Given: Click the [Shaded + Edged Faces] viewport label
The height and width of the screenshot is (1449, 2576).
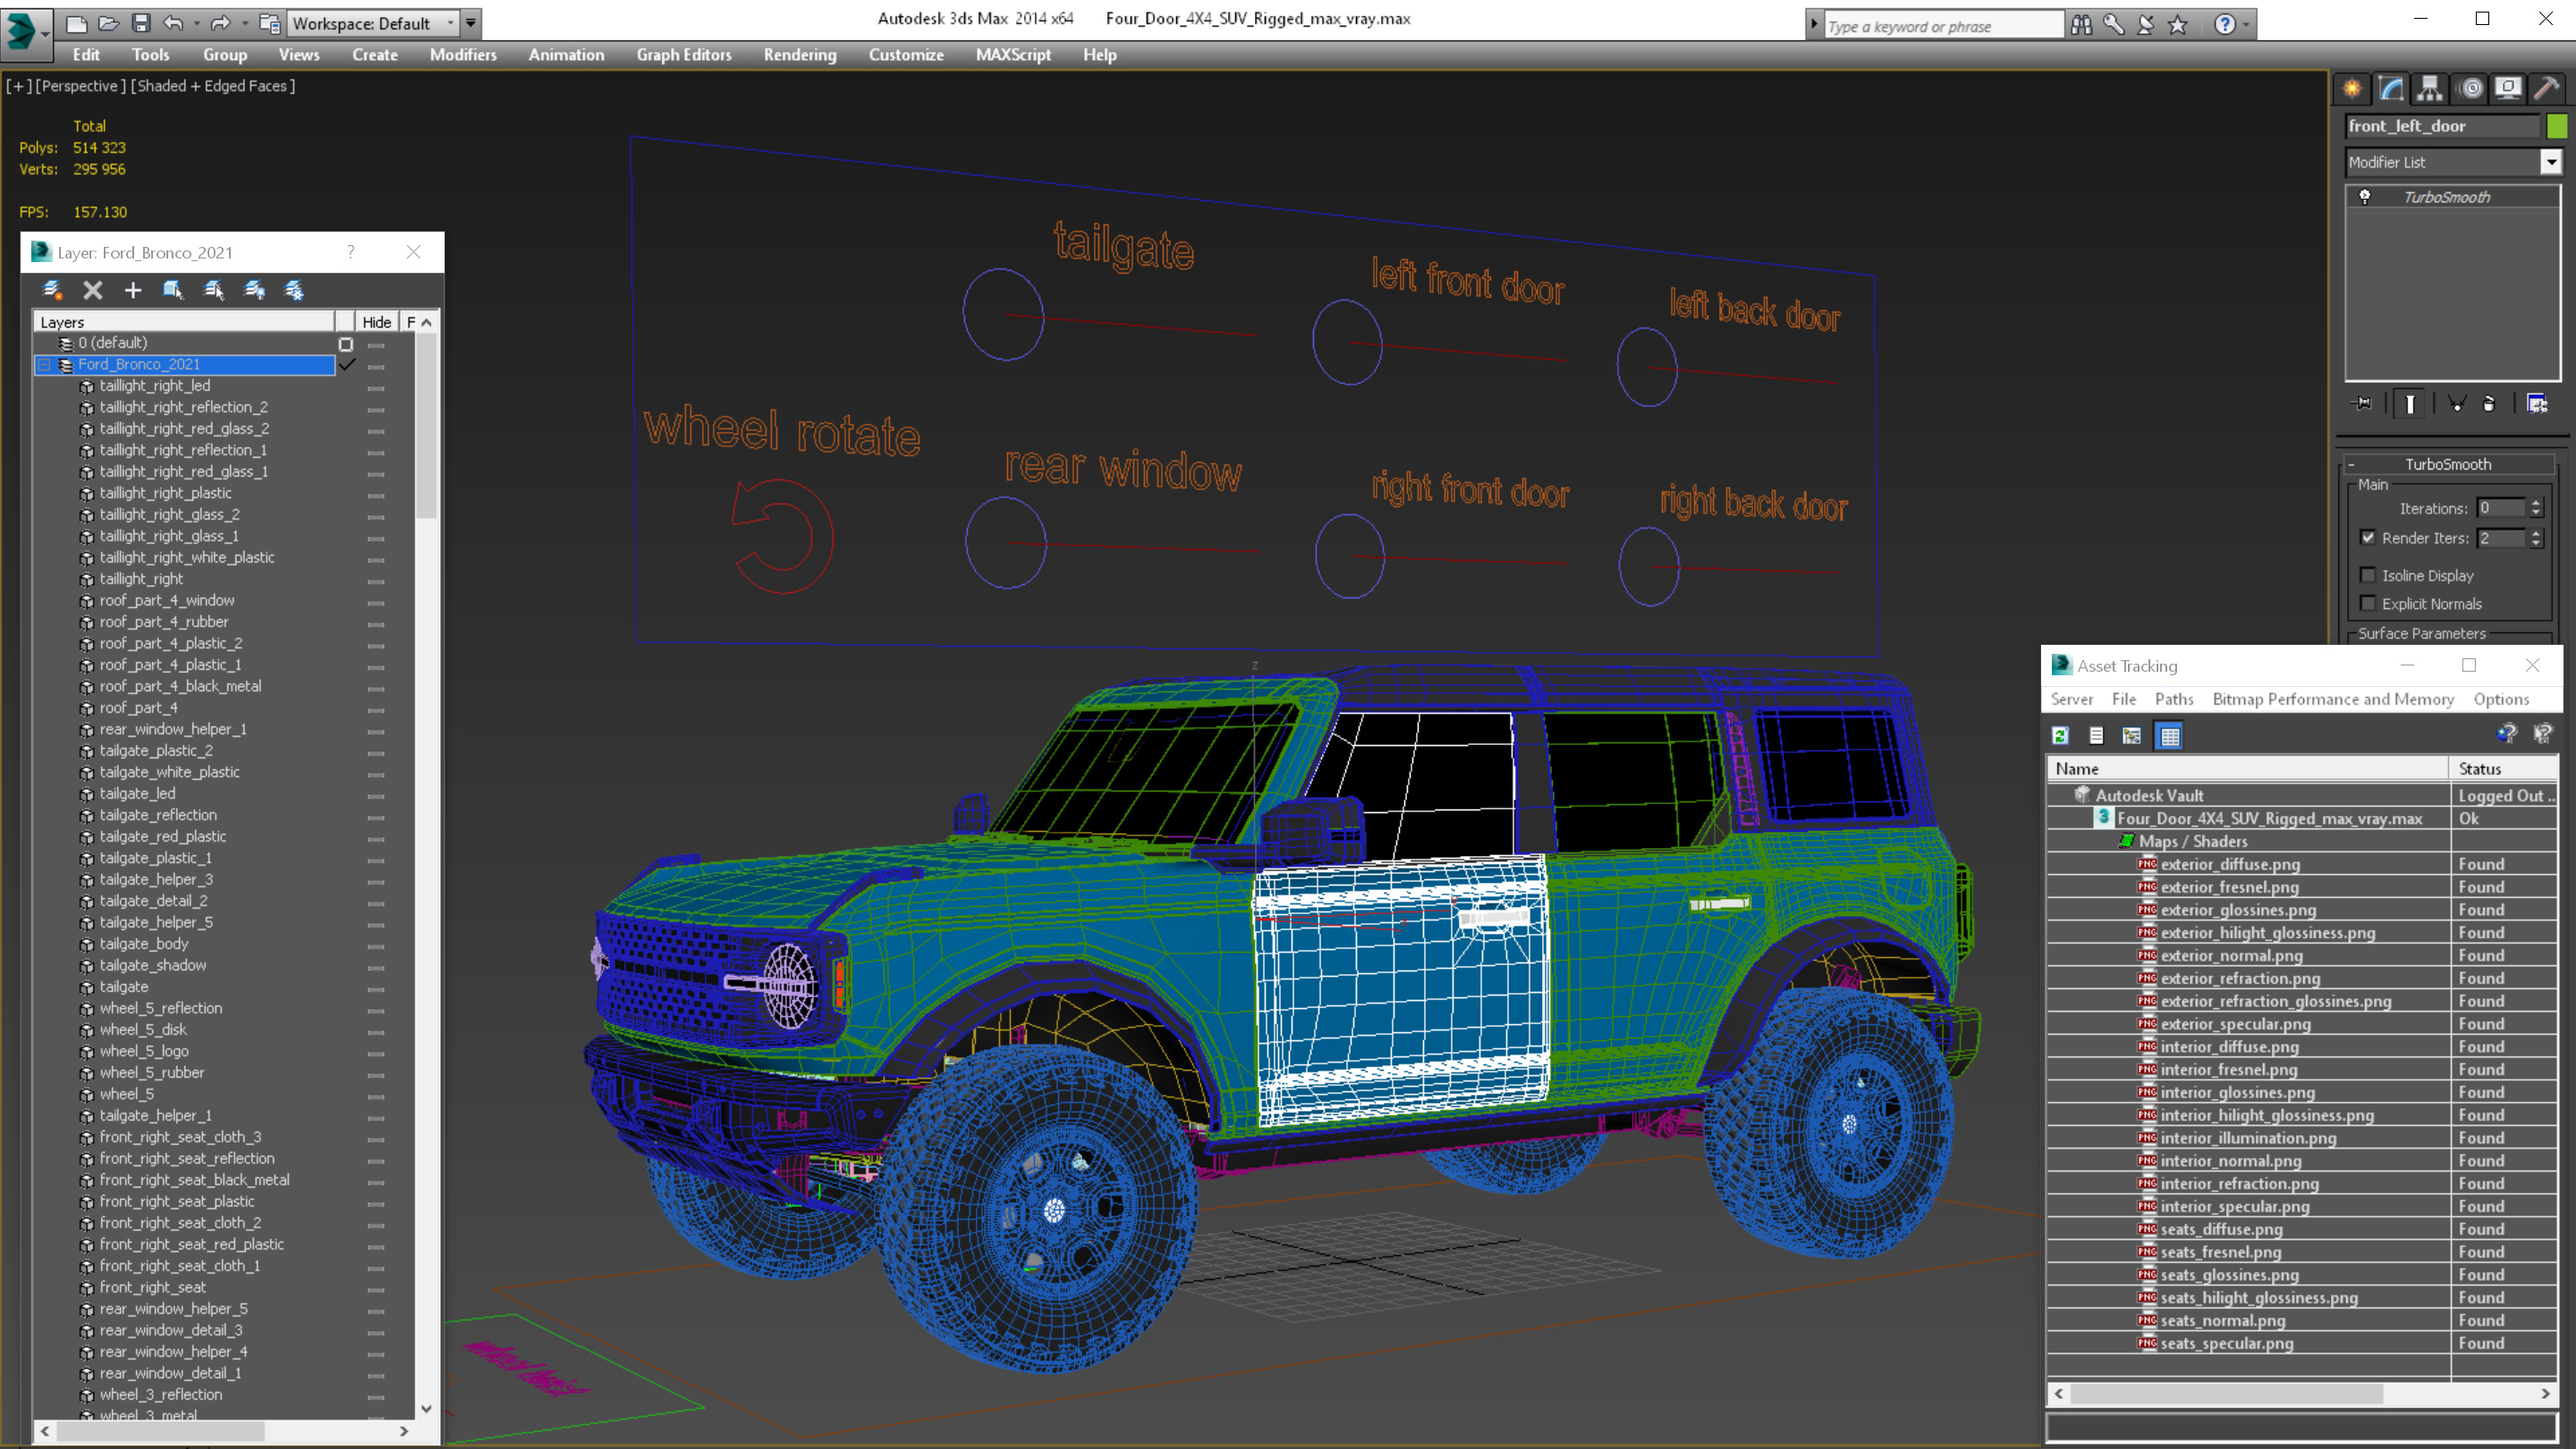Looking at the screenshot, I should coord(213,86).
